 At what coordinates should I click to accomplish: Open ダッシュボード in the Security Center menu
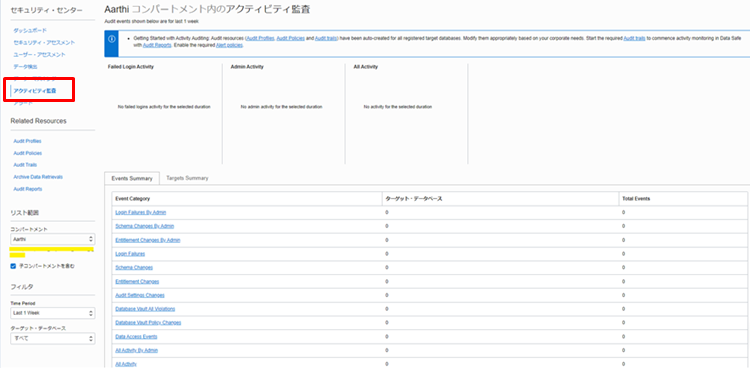(30, 30)
